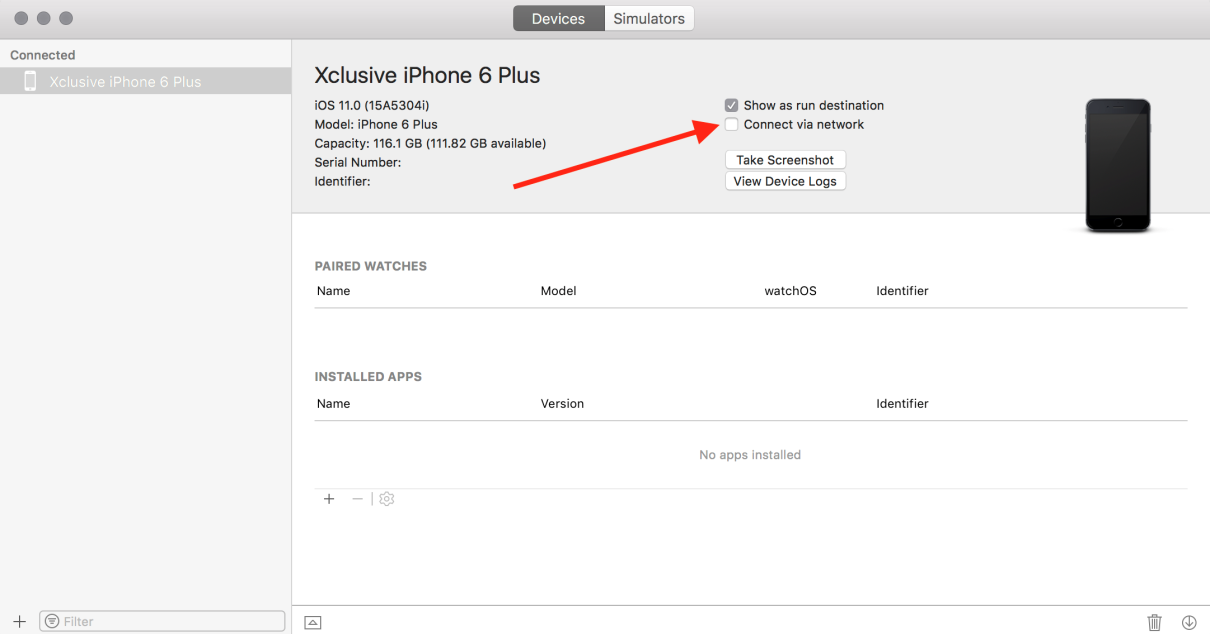Click the filter icon inside the search field
The height and width of the screenshot is (634, 1210).
tap(52, 621)
